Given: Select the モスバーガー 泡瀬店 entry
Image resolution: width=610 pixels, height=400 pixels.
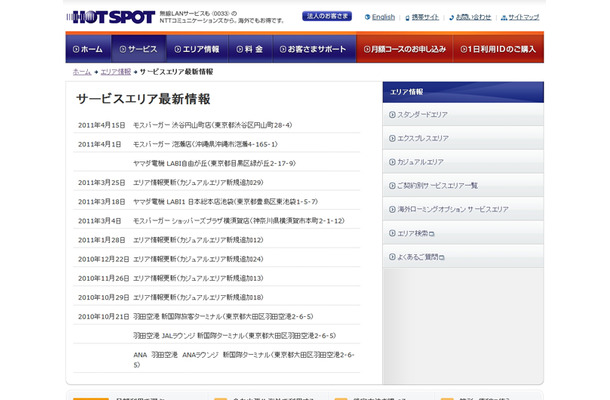Looking at the screenshot, I should [205, 144].
